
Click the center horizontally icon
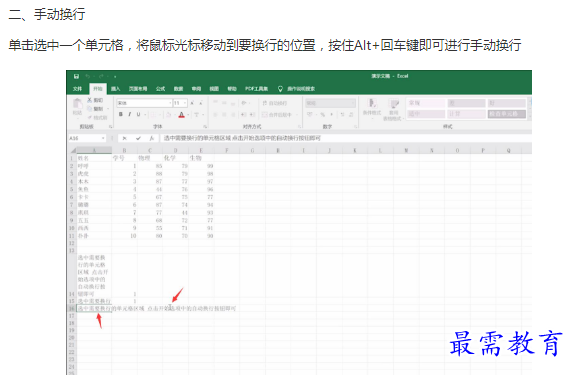tap(224, 115)
